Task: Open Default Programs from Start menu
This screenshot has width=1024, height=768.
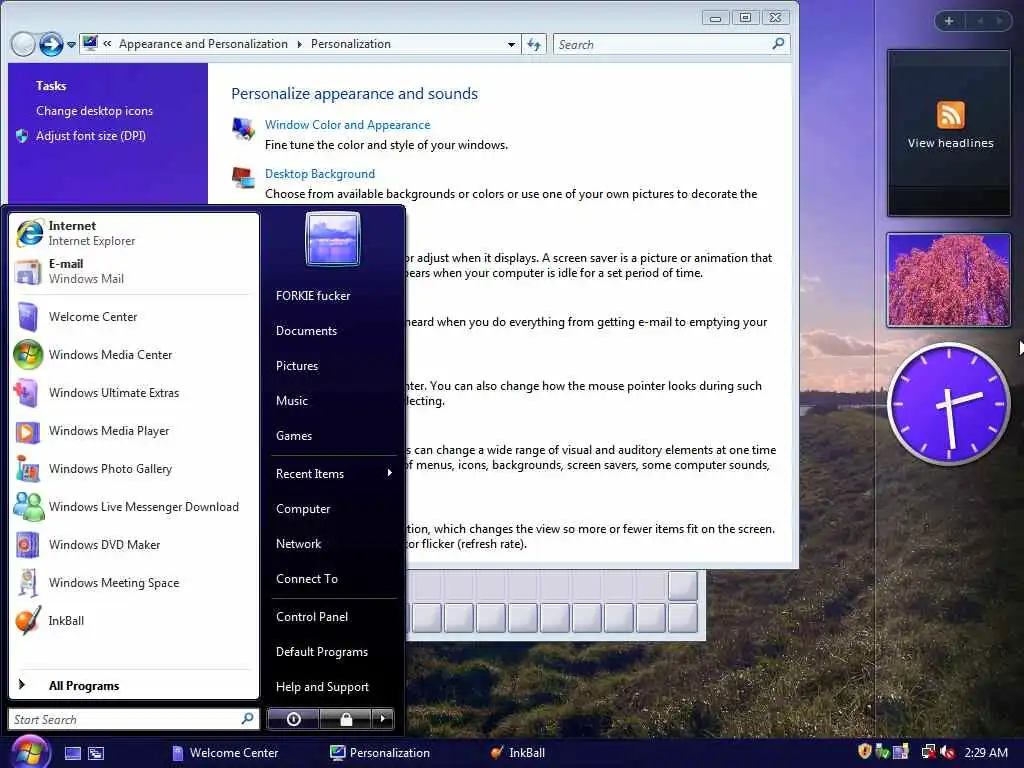Action: click(x=322, y=652)
